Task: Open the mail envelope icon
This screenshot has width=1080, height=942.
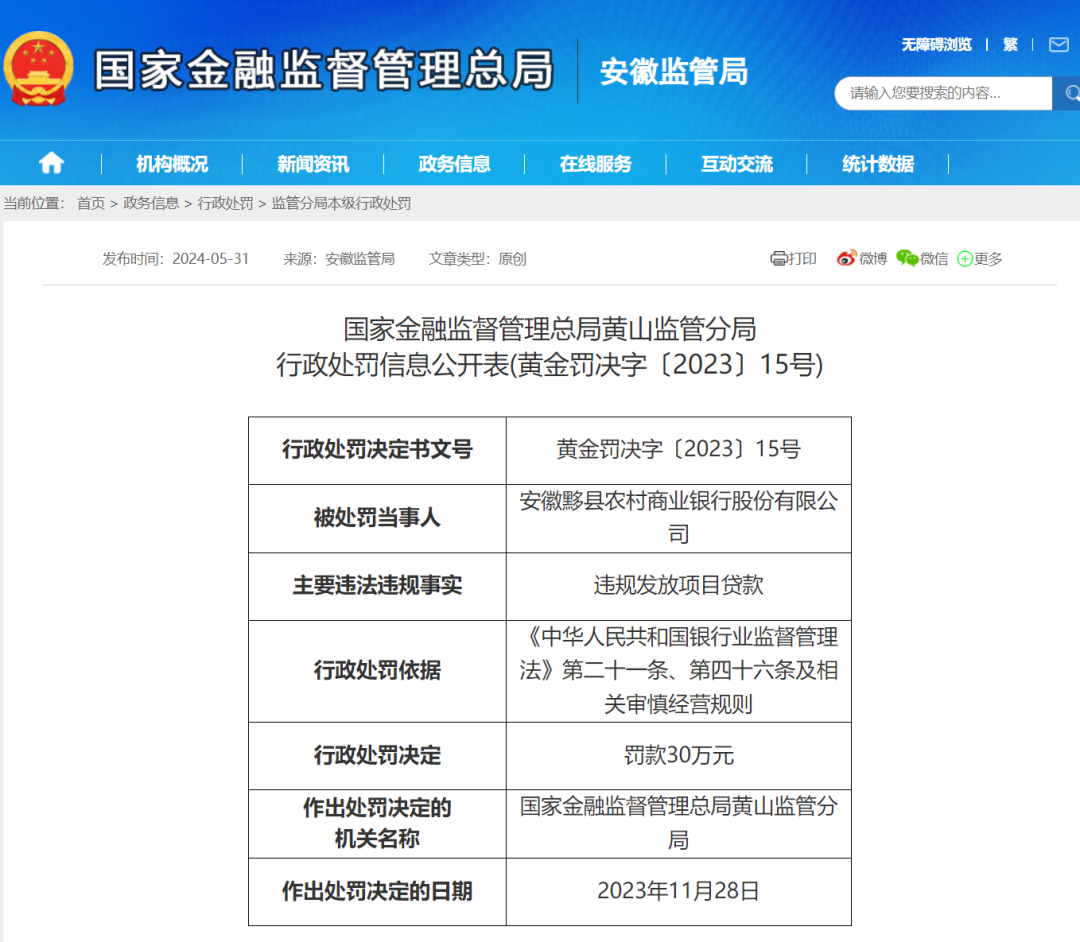Action: click(1058, 45)
